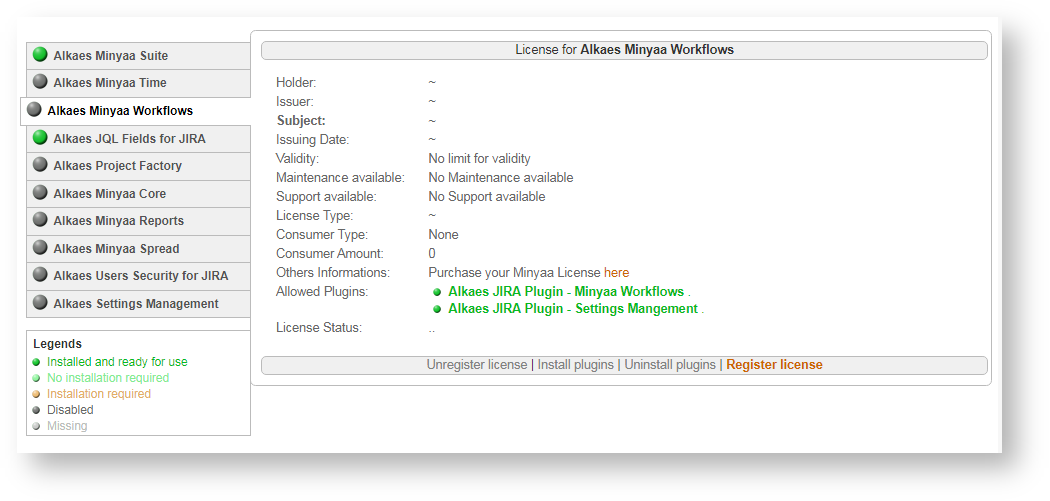Follow the 'here' purchase license link
The image size is (1050, 501).
[617, 273]
